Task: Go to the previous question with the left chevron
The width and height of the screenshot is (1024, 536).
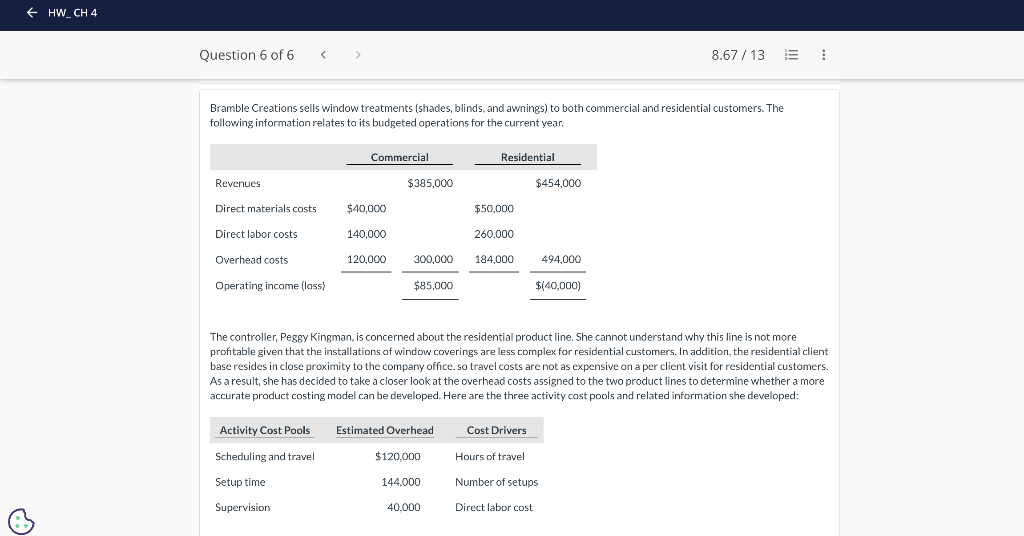Action: click(x=323, y=55)
